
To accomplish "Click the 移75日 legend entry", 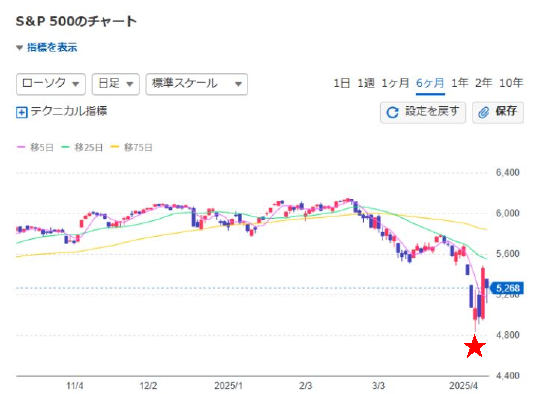I will [131, 148].
